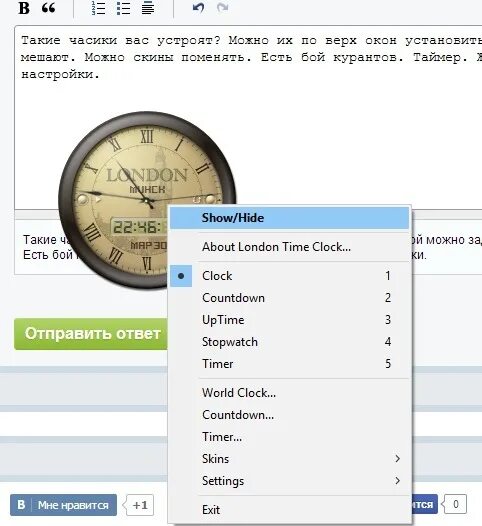Select Show/Hide in the context menu
Screen dimensions: 482x526
pos(289,218)
